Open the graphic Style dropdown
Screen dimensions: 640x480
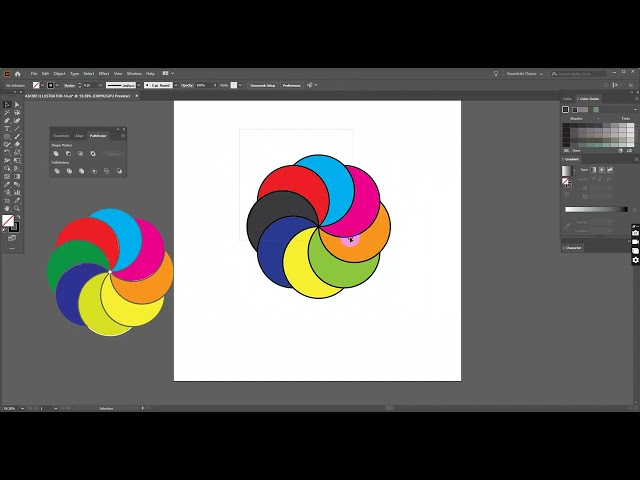[240, 85]
